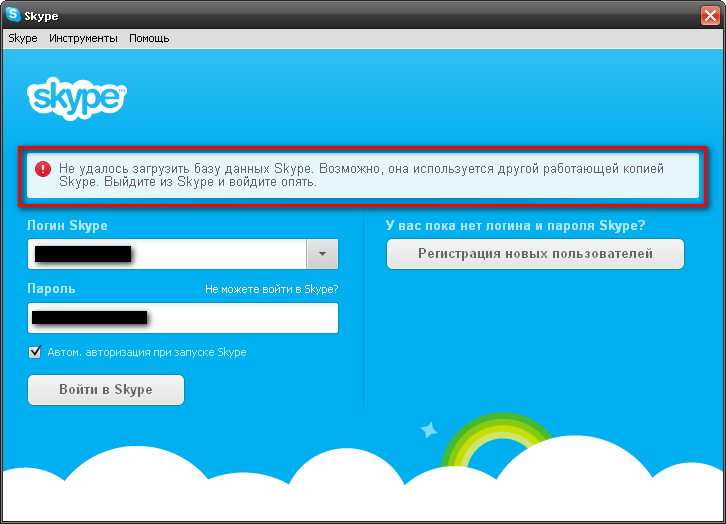Click the Skype title bar caption
Image resolution: width=726 pixels, height=524 pixels.
(45, 15)
